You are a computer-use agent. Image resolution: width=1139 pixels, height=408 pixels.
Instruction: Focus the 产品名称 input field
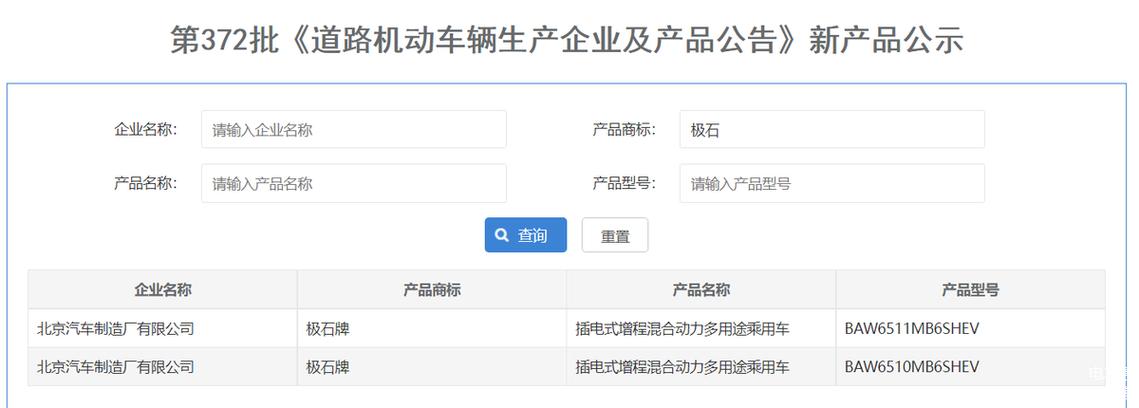(354, 184)
